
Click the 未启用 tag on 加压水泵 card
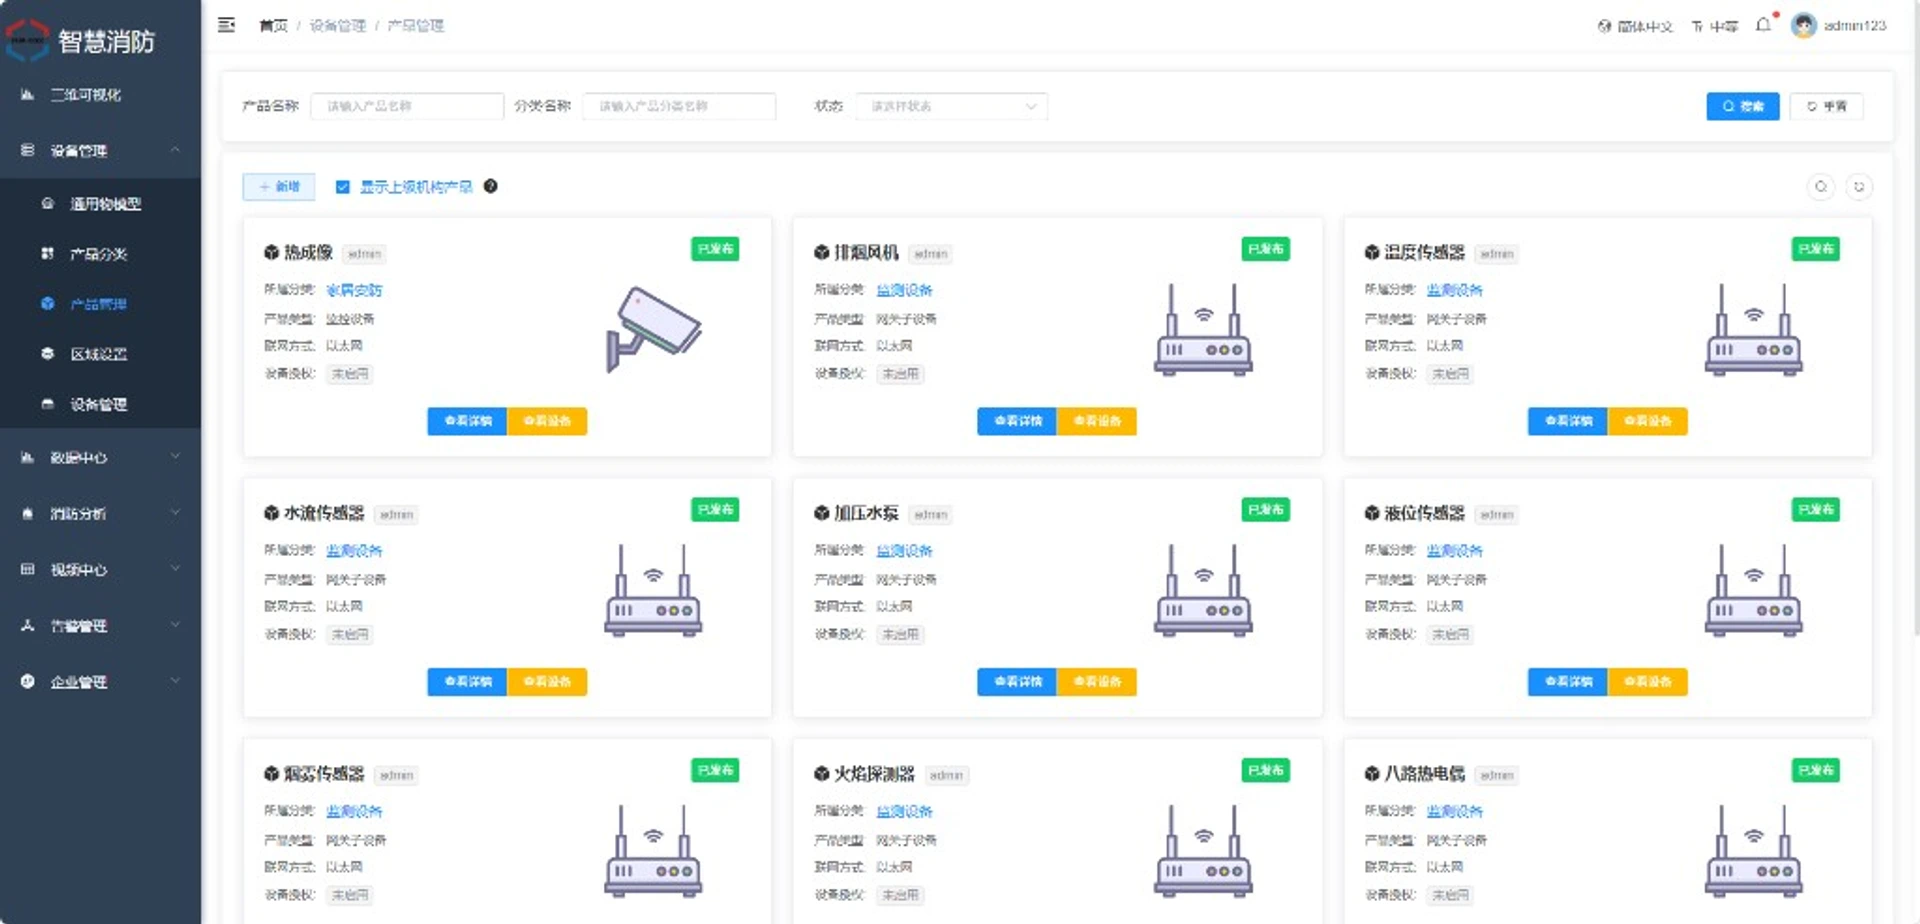[x=900, y=635]
